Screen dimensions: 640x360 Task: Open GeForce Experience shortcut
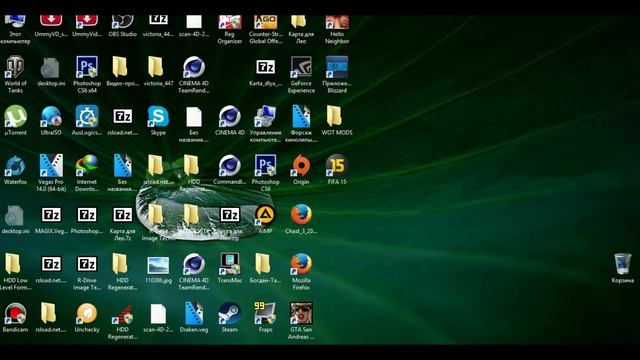click(301, 67)
